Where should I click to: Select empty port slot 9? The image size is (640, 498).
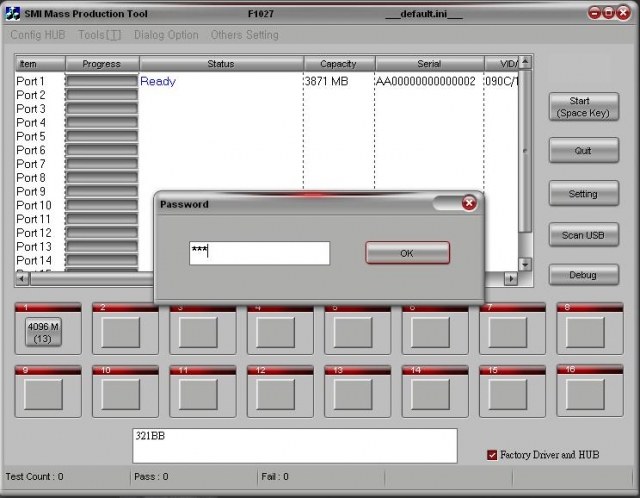tap(43, 394)
